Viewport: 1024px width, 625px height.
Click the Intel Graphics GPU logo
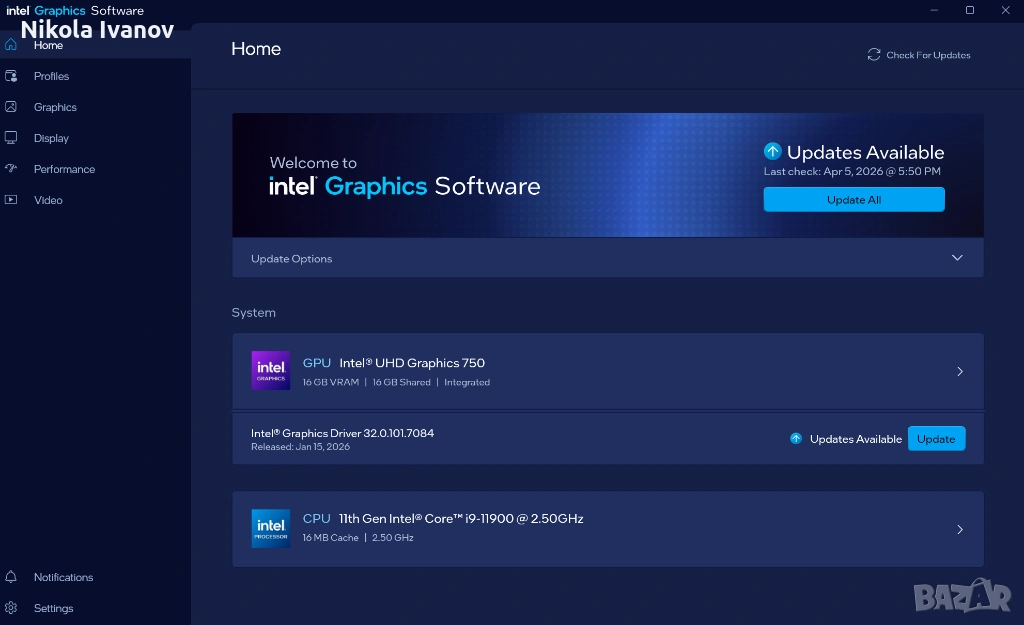point(271,371)
